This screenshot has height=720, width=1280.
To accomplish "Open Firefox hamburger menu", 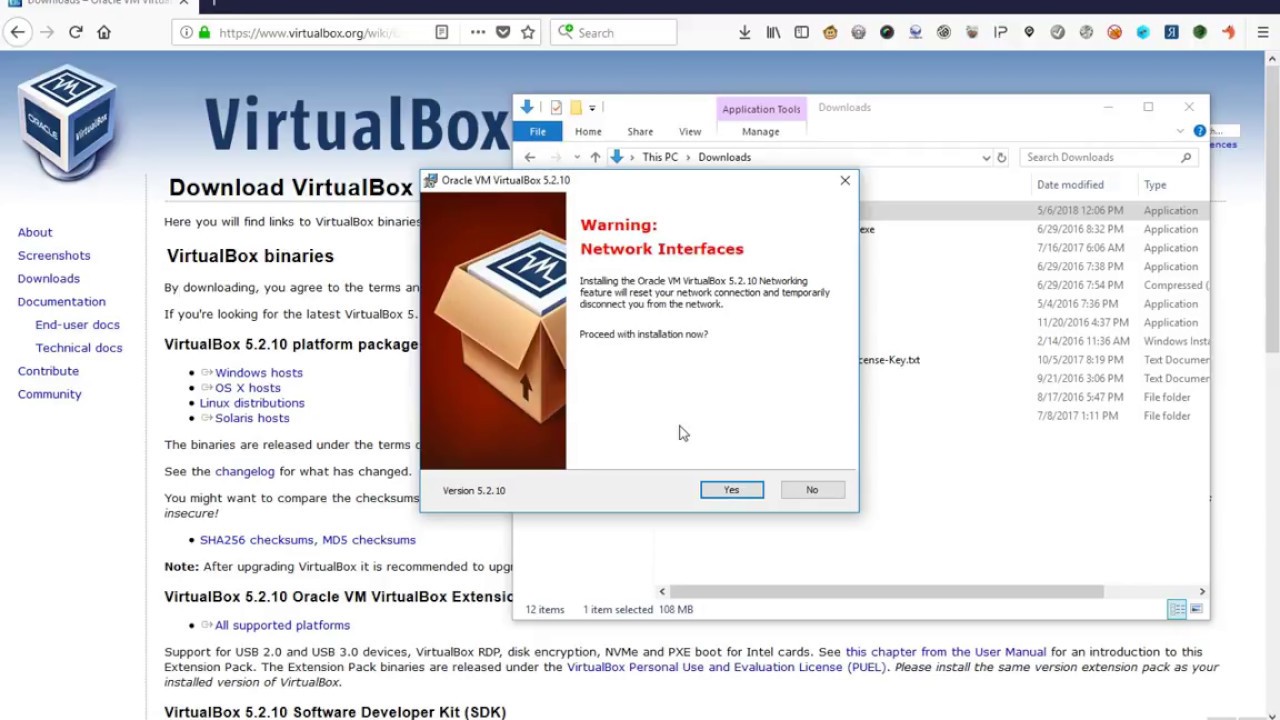I will click(1262, 32).
